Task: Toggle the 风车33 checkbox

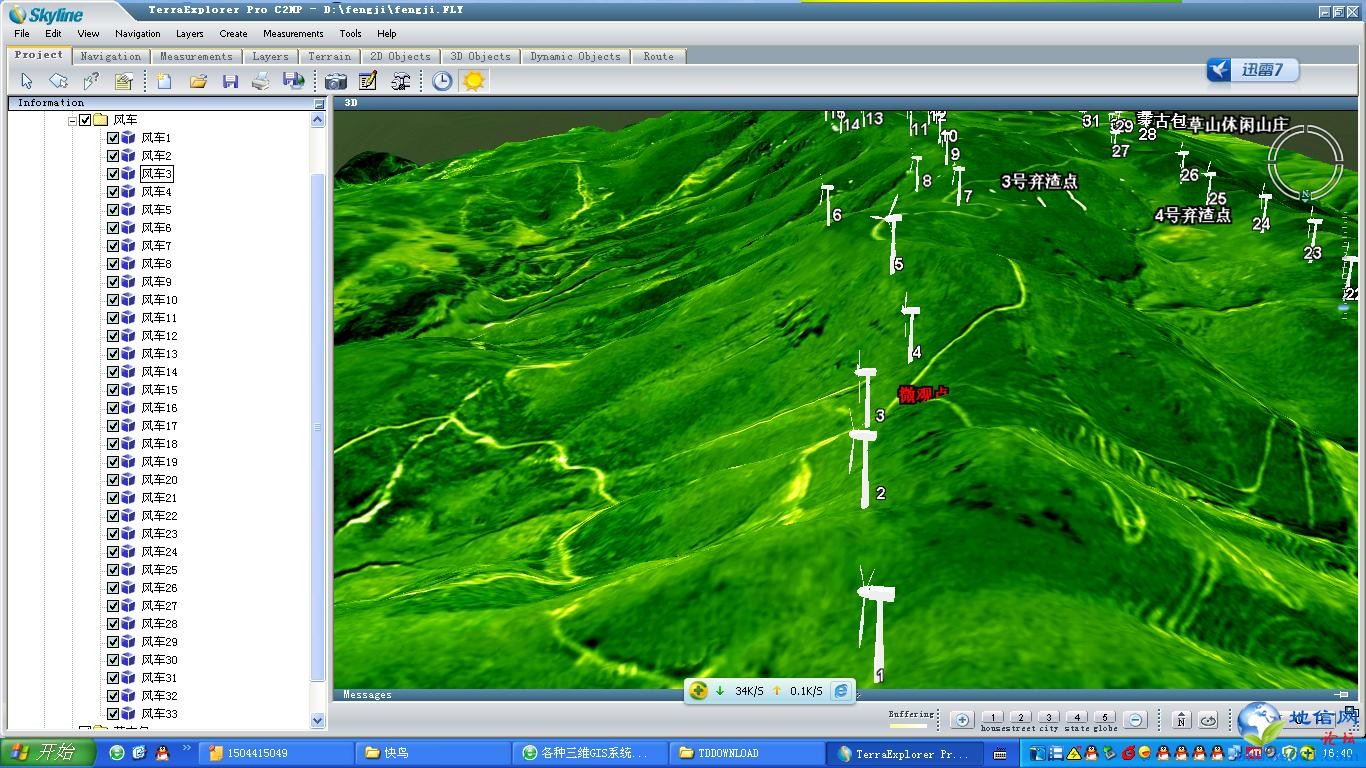Action: [113, 714]
